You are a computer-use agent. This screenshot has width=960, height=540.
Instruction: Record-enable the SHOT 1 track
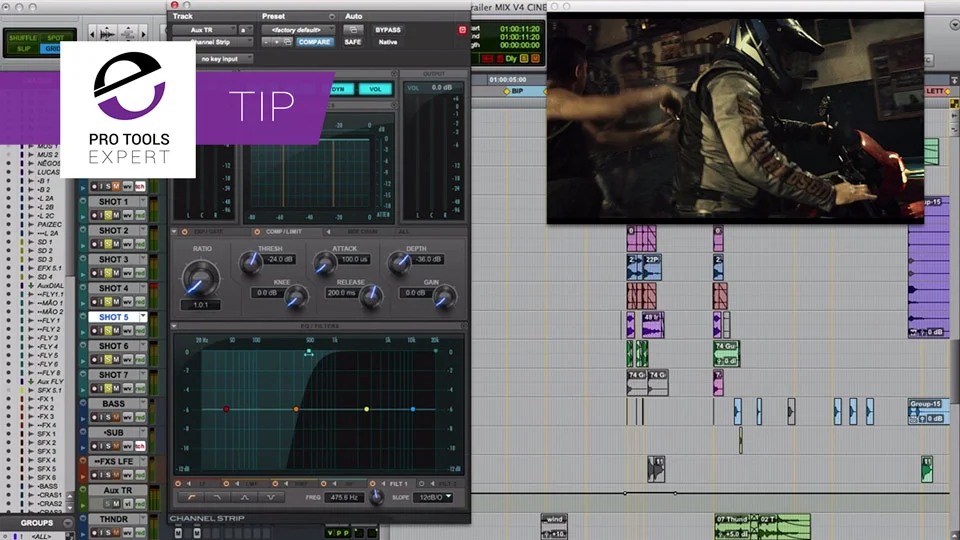pos(95,215)
